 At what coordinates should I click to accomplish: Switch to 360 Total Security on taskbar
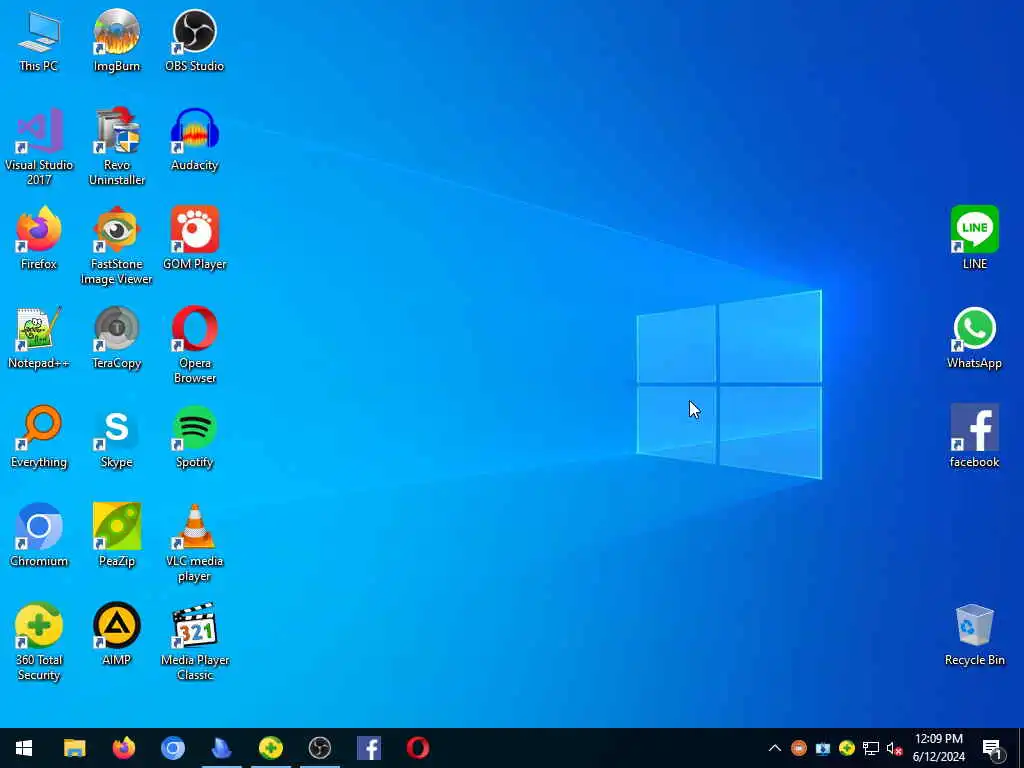coord(270,748)
